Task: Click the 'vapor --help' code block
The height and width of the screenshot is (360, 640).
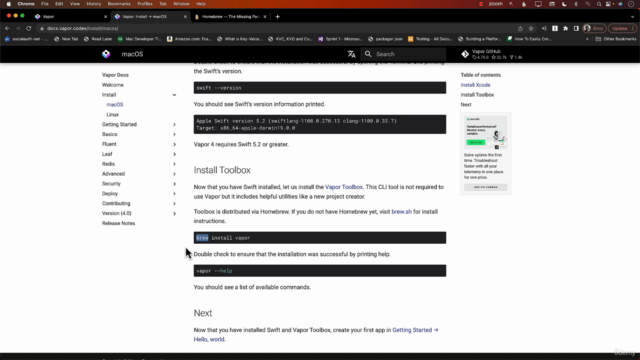Action: [320, 271]
